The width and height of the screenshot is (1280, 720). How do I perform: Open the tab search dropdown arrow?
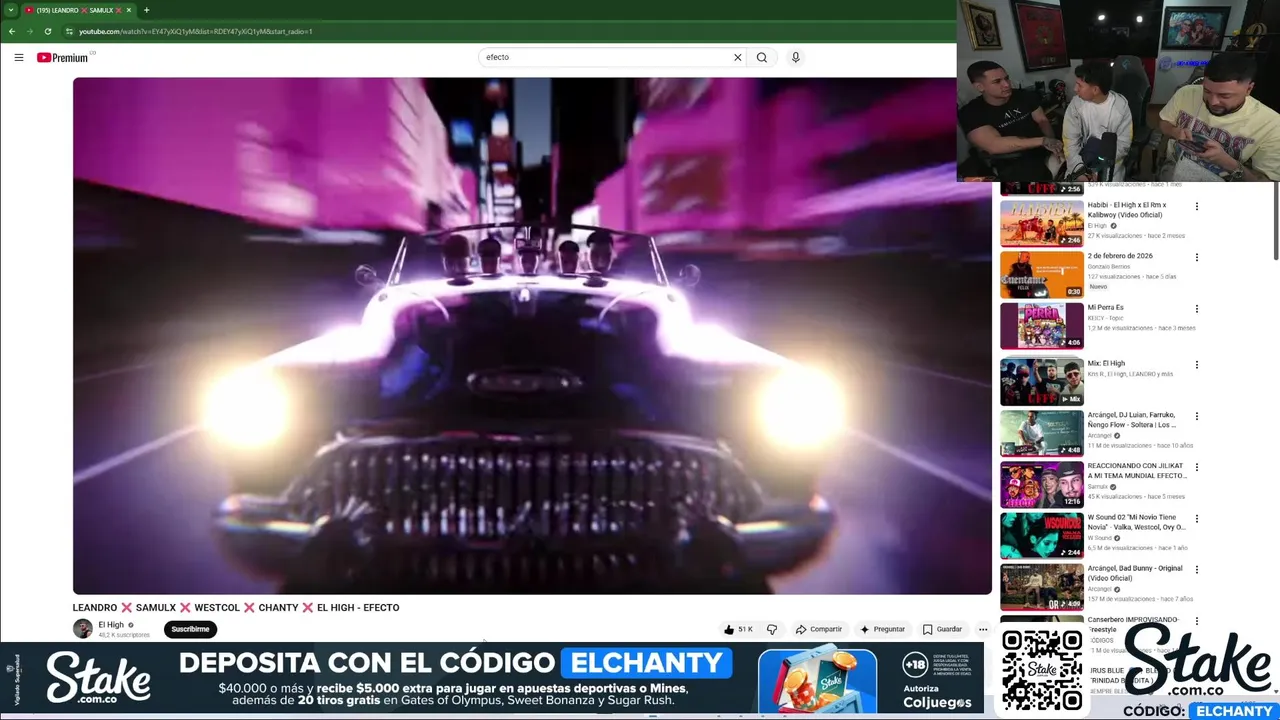[x=11, y=10]
